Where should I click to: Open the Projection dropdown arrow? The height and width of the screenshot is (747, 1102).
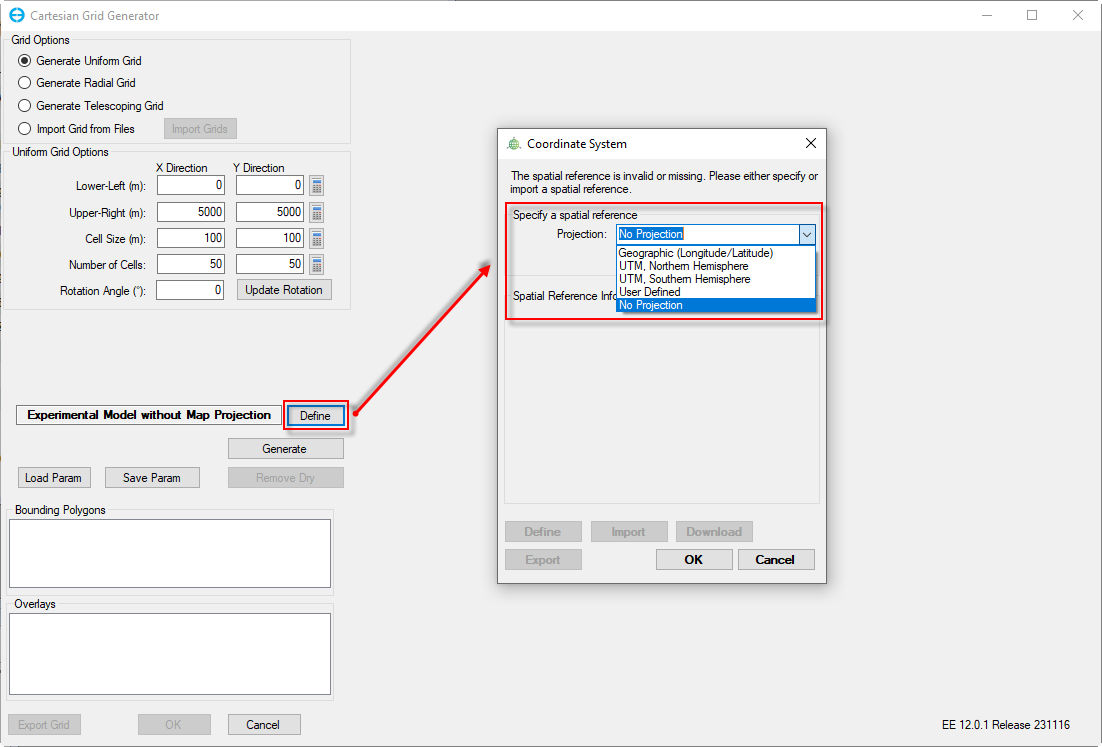coord(807,233)
